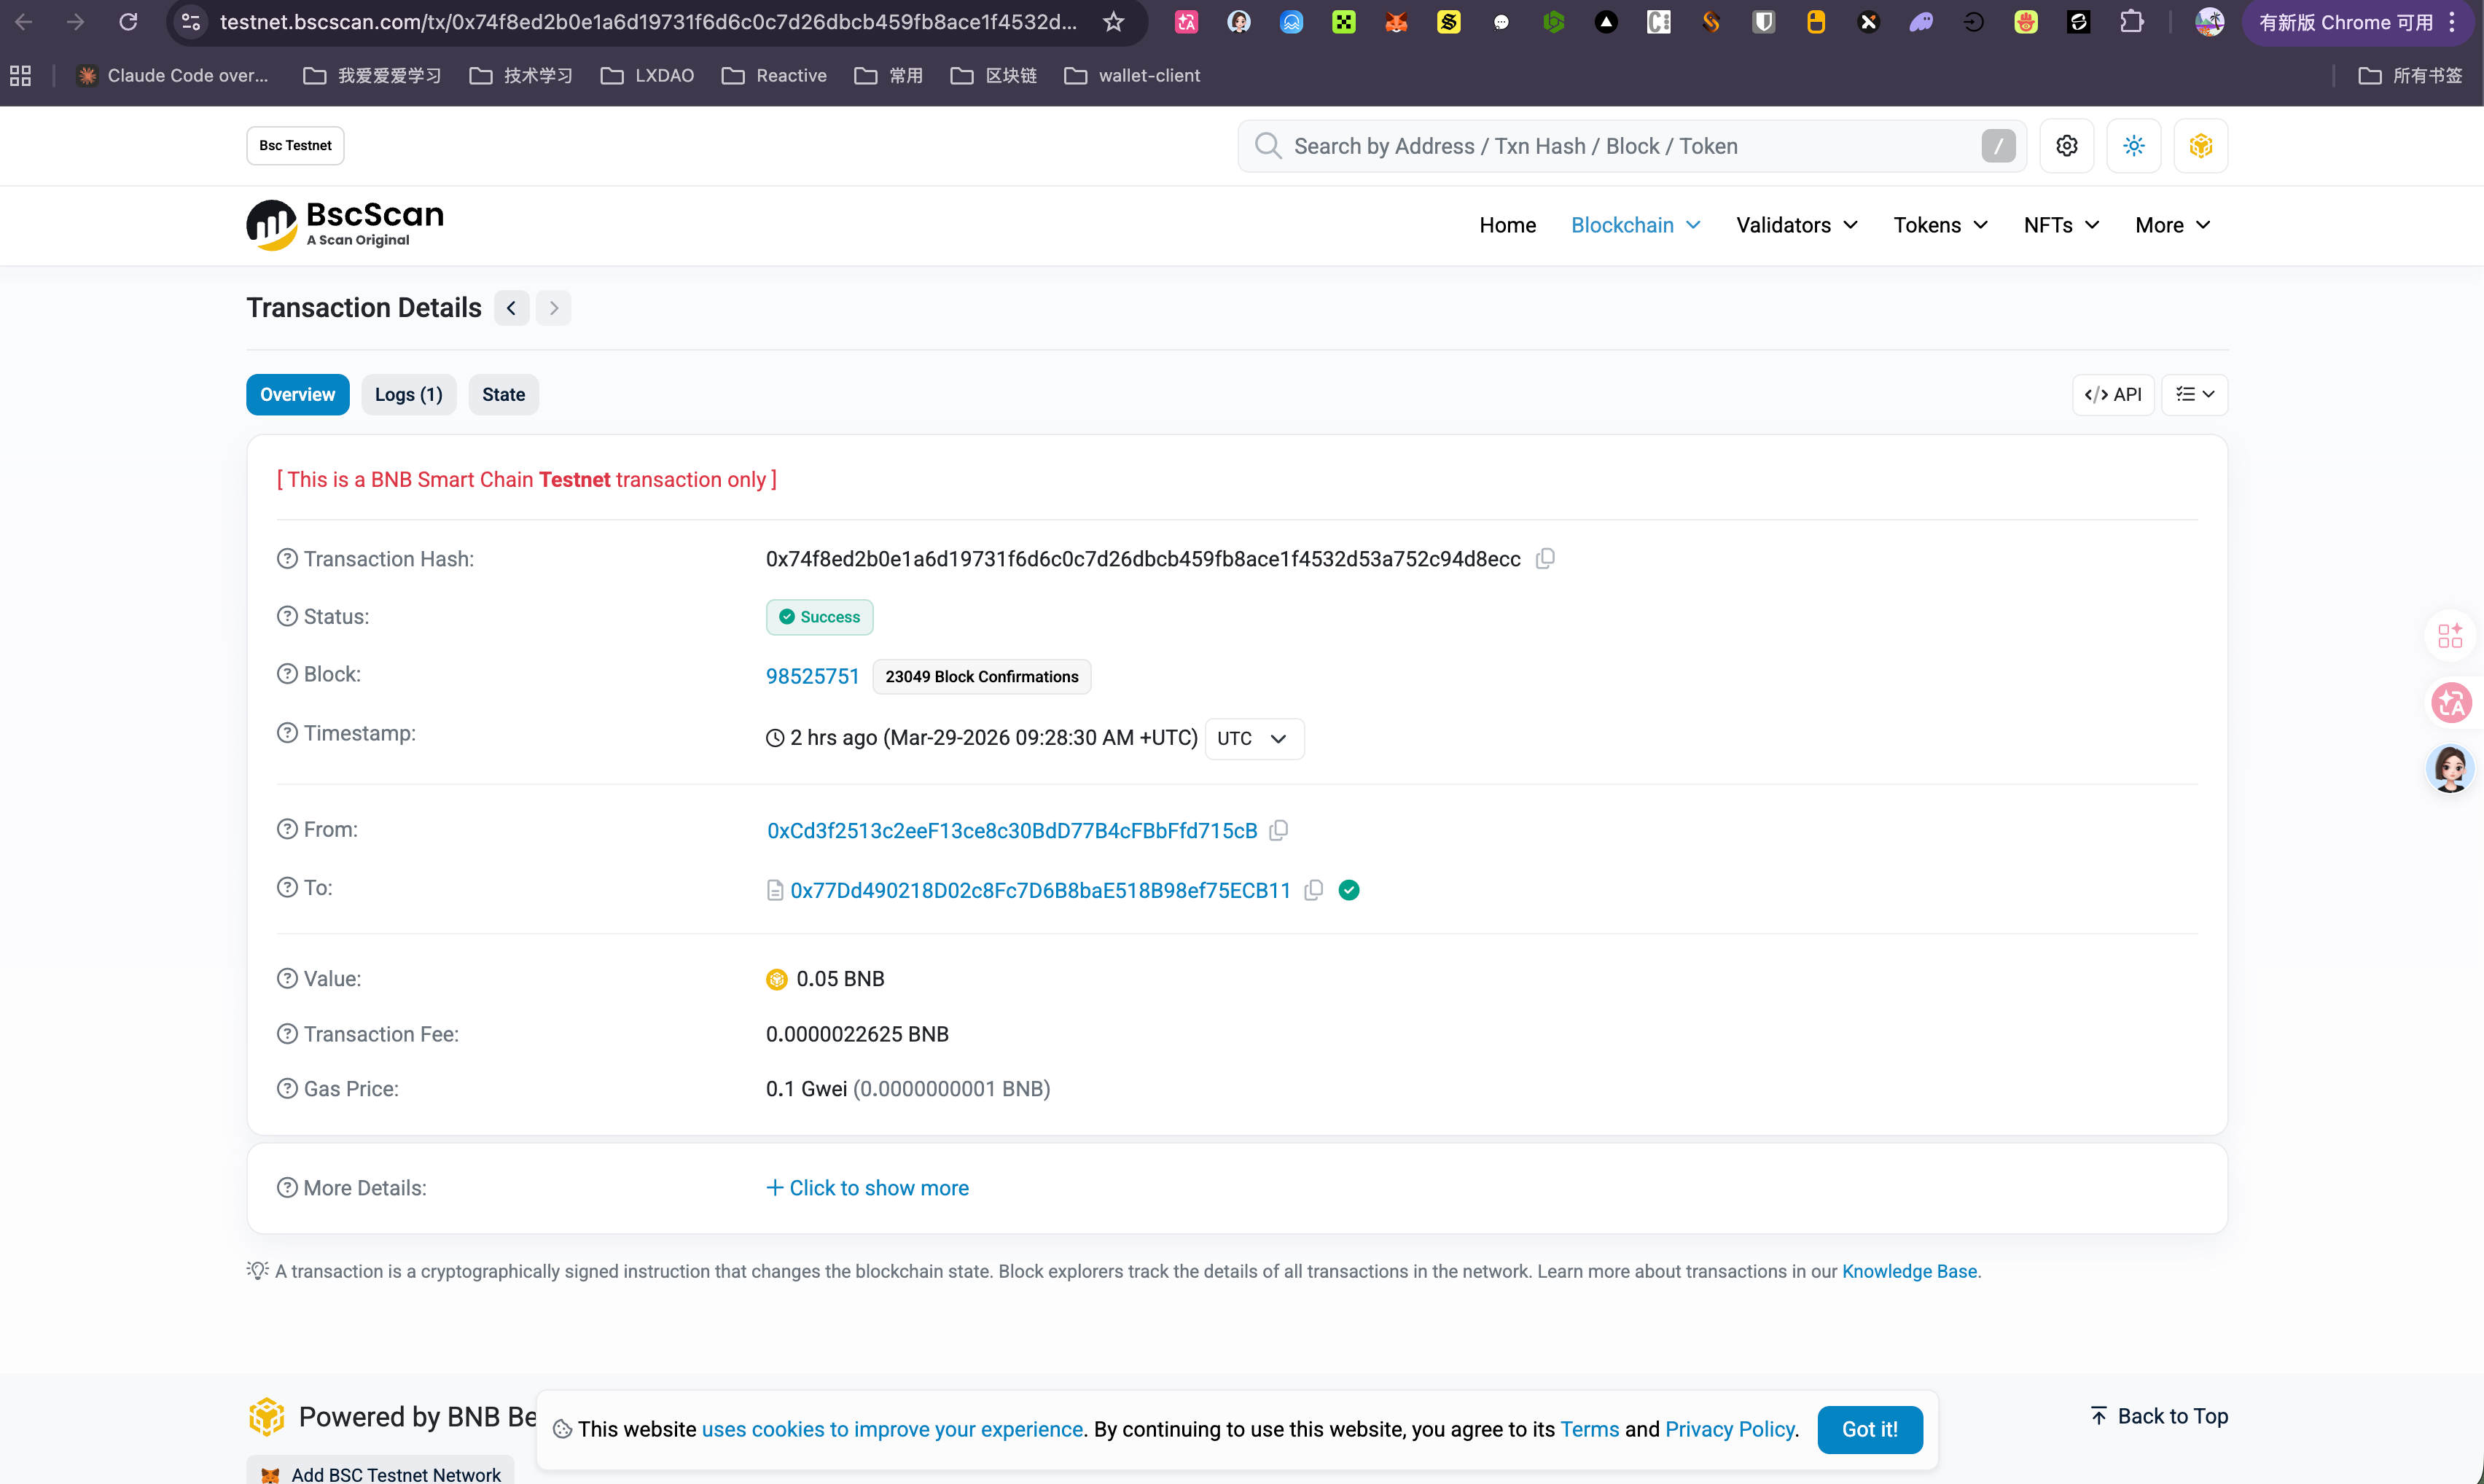Copy the transaction hash

pos(1545,558)
